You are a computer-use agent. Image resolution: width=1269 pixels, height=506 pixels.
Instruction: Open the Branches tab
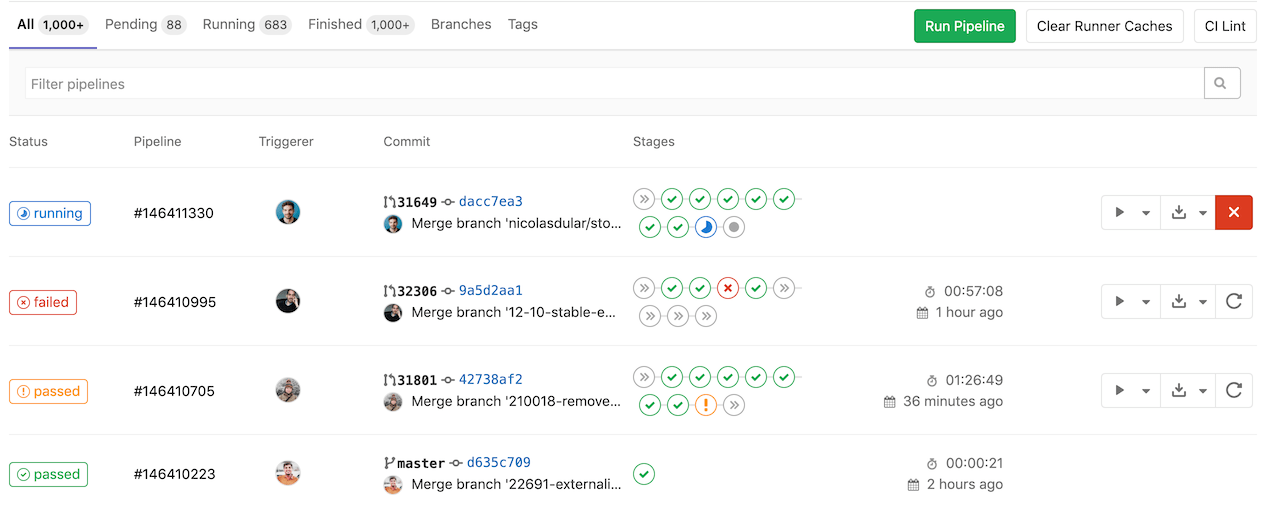point(461,25)
